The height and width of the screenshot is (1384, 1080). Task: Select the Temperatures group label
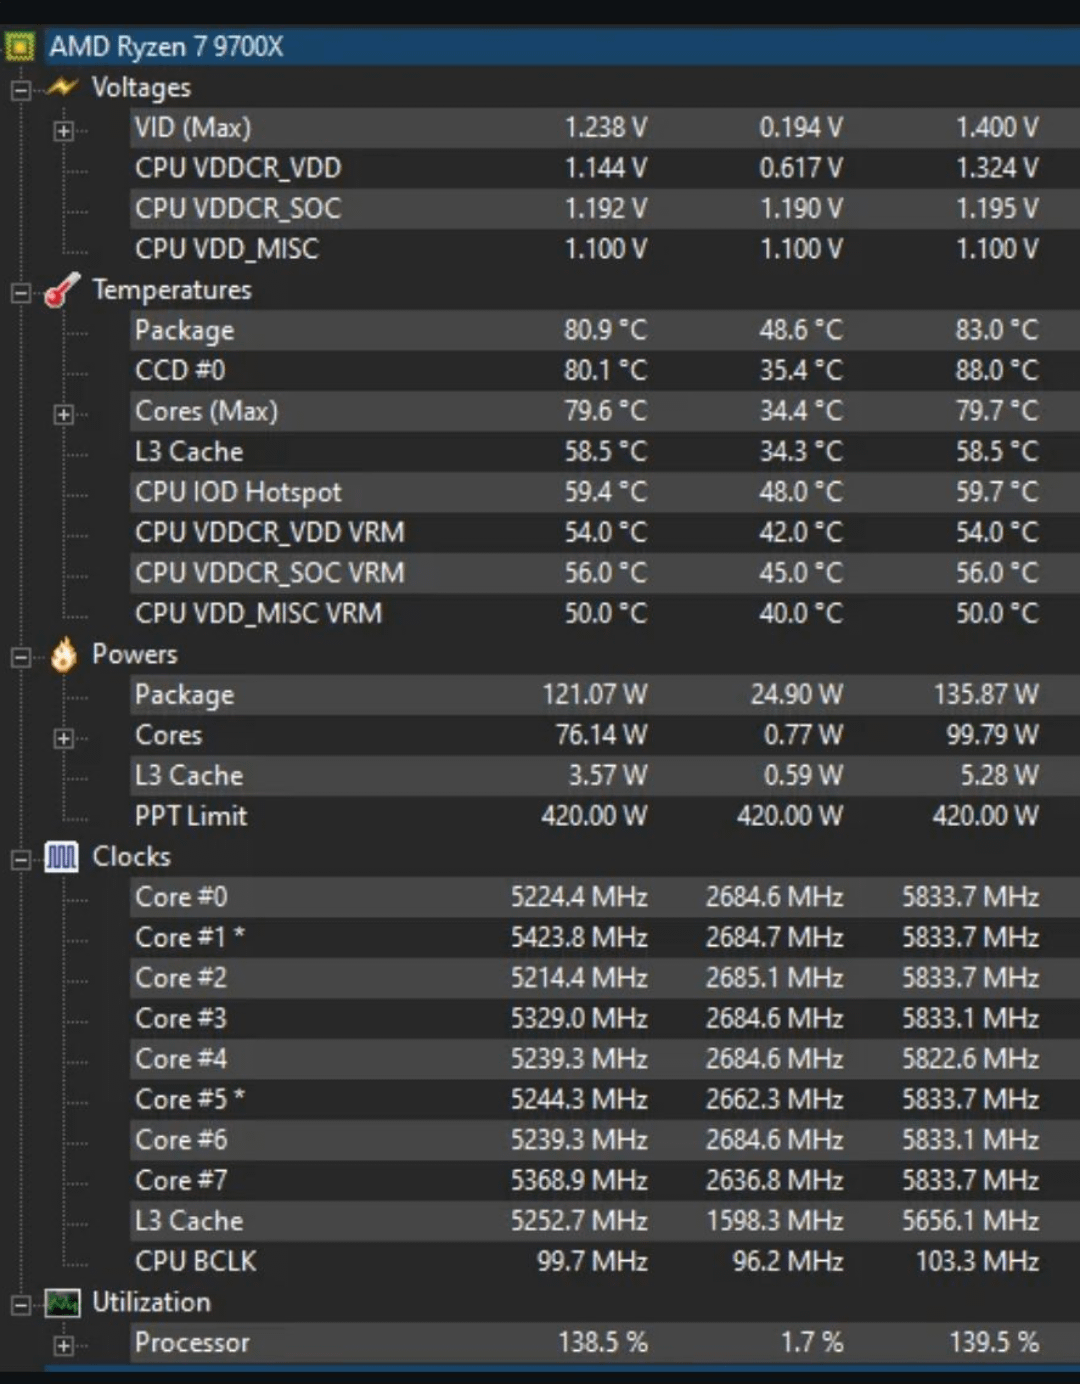[172, 290]
